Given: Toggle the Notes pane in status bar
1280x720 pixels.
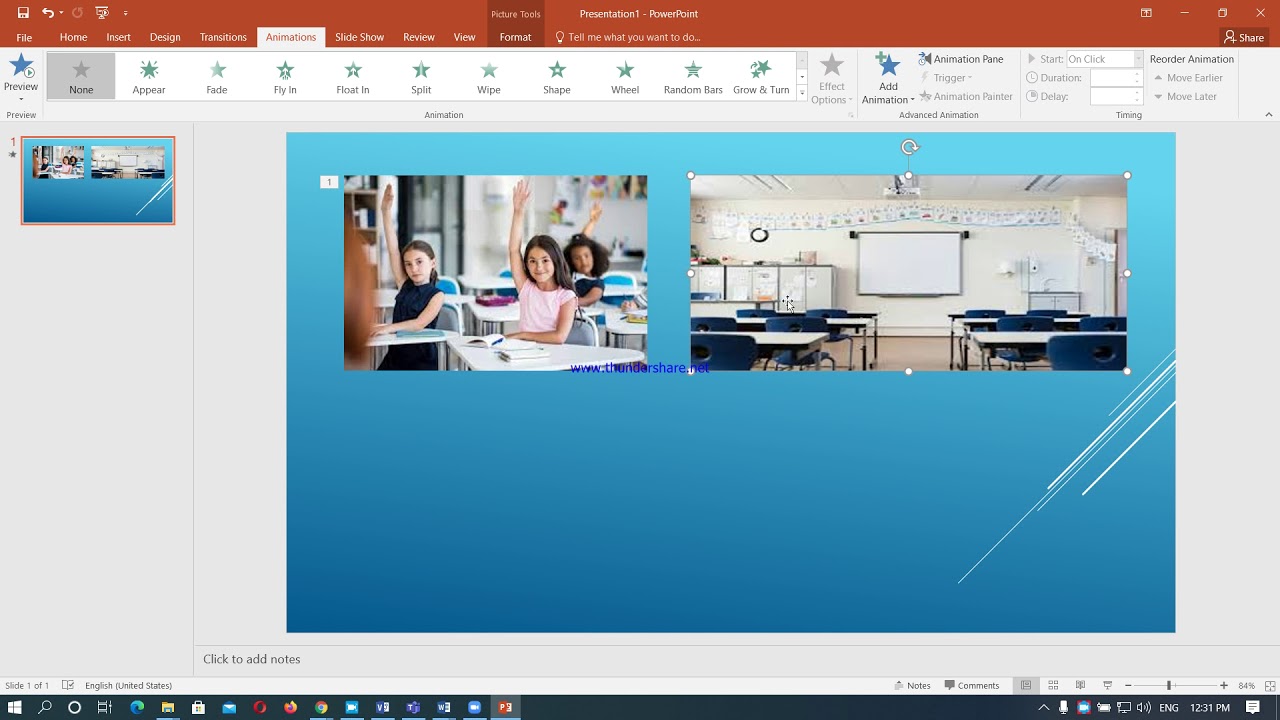Looking at the screenshot, I should tap(911, 685).
